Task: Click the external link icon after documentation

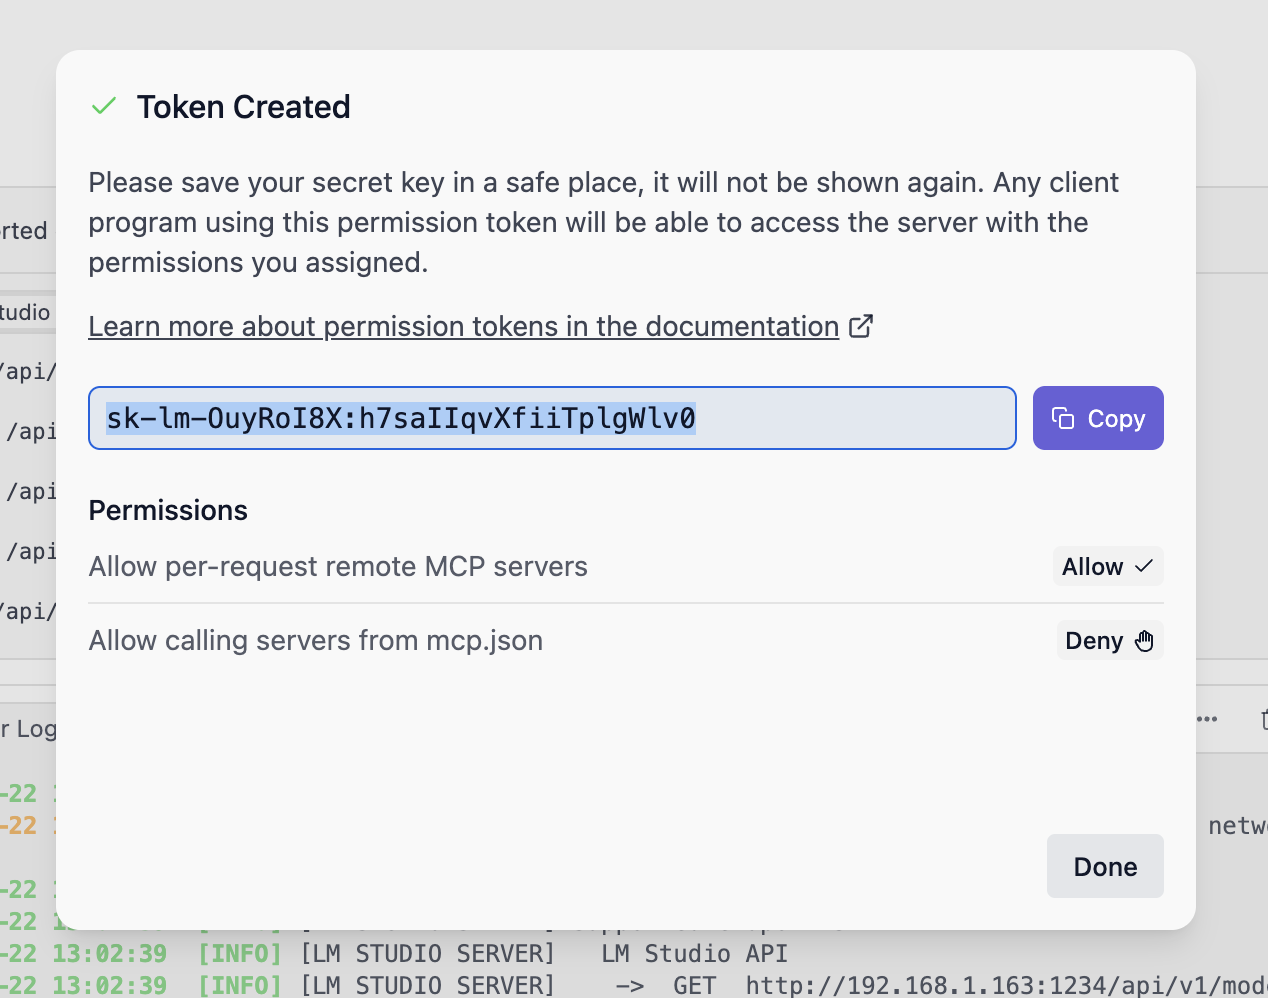Action: pyautogui.click(x=861, y=326)
